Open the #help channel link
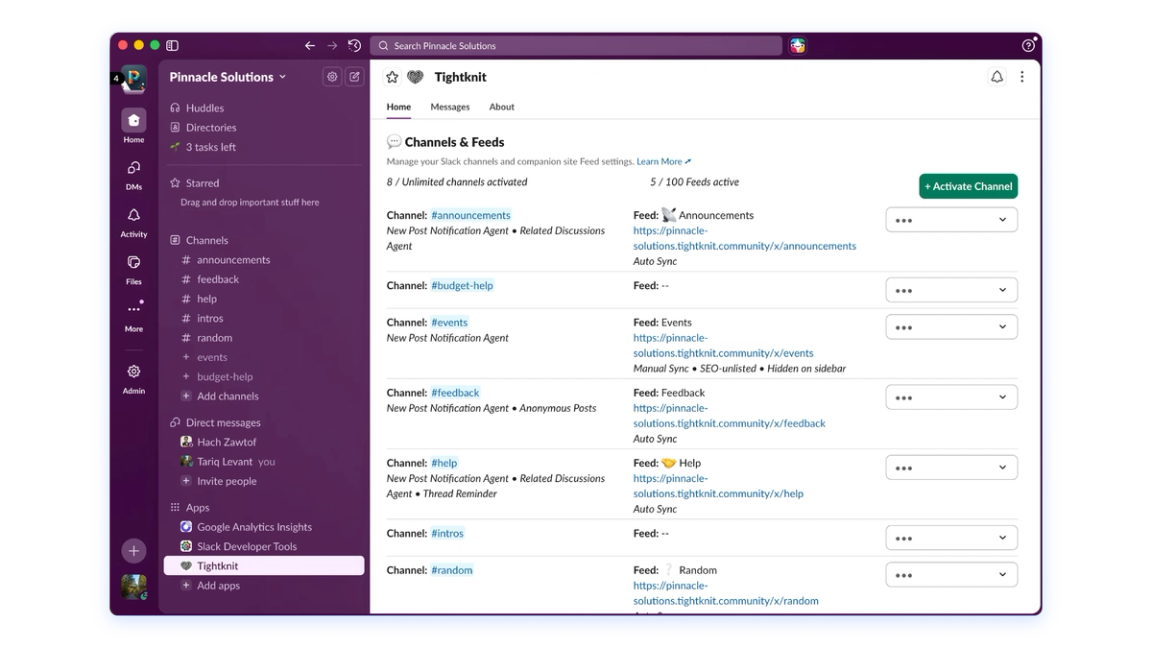The height and width of the screenshot is (648, 1152). 444,464
